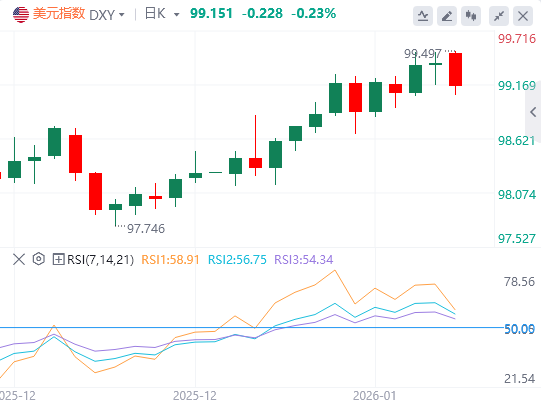Image resolution: width=541 pixels, height=409 pixels.
Task: Close the chart panel with X
Action: click(x=523, y=16)
